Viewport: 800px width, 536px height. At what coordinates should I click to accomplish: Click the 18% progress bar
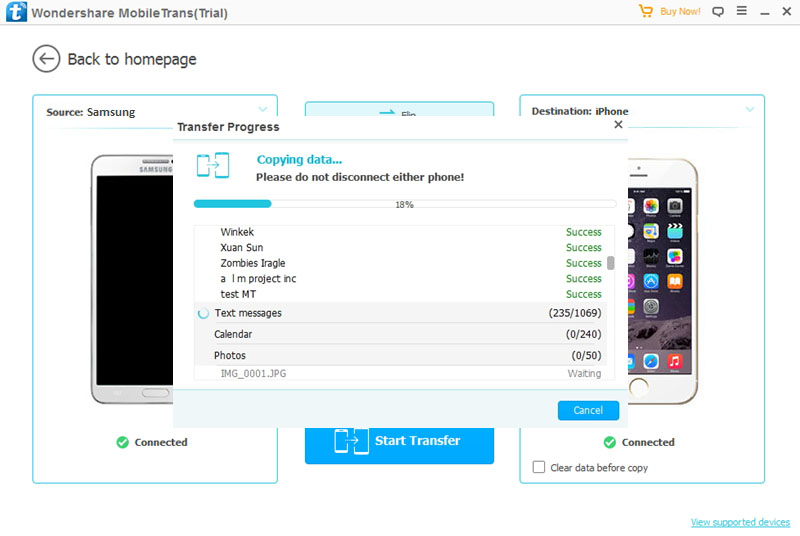tap(405, 204)
